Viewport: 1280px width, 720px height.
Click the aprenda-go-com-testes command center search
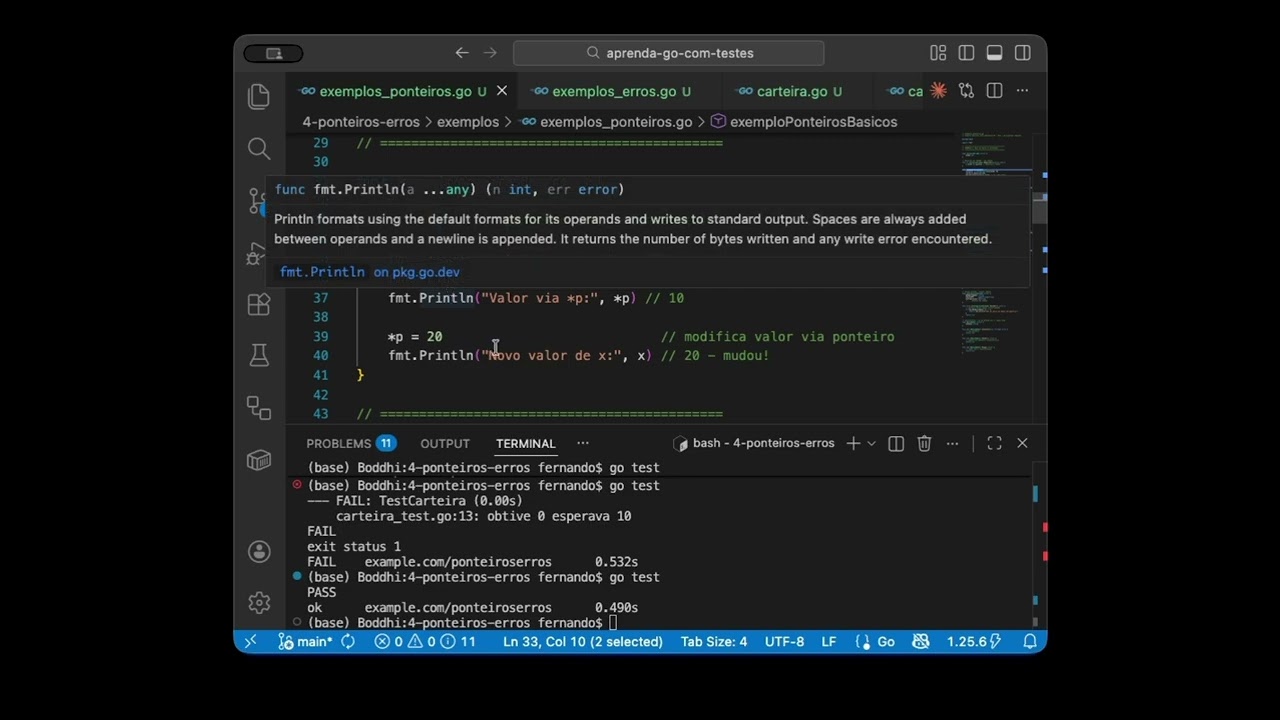pyautogui.click(x=668, y=53)
